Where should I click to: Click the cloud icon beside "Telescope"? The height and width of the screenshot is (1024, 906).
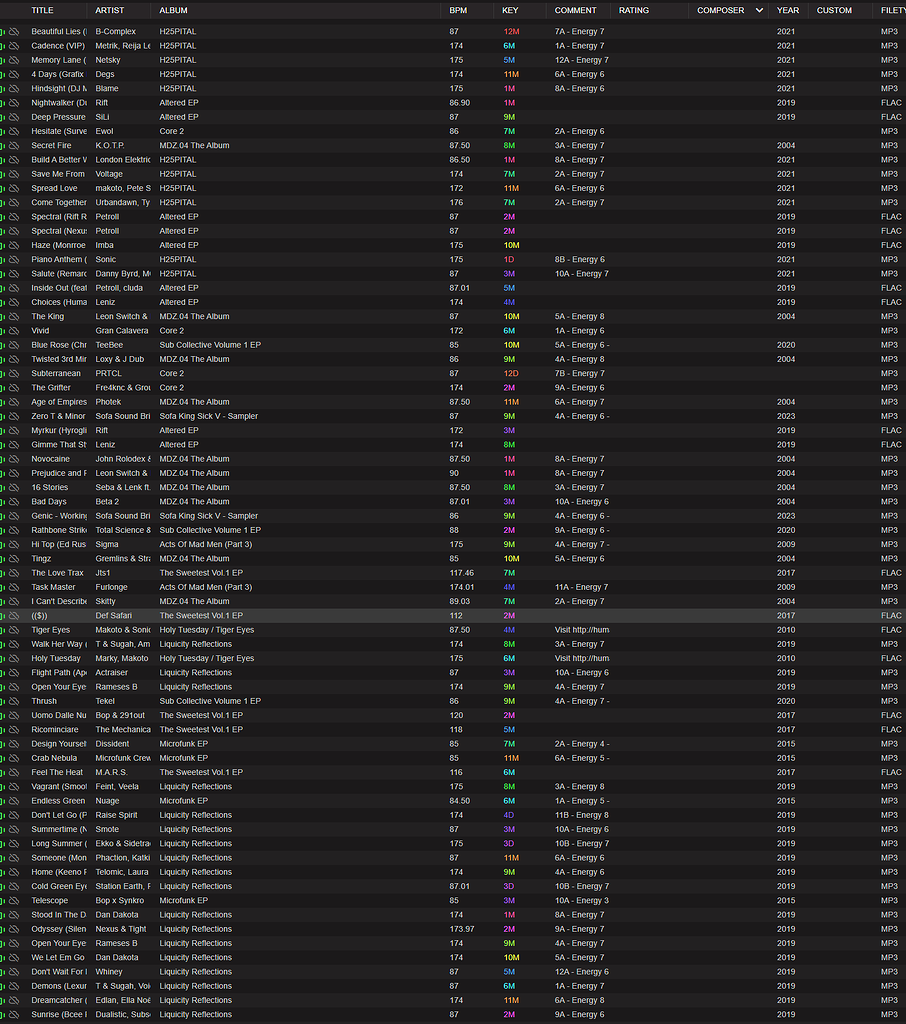[x=14, y=900]
